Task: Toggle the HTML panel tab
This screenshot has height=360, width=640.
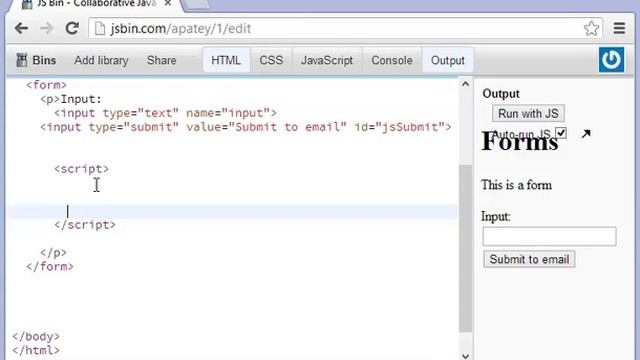Action: pos(226,60)
